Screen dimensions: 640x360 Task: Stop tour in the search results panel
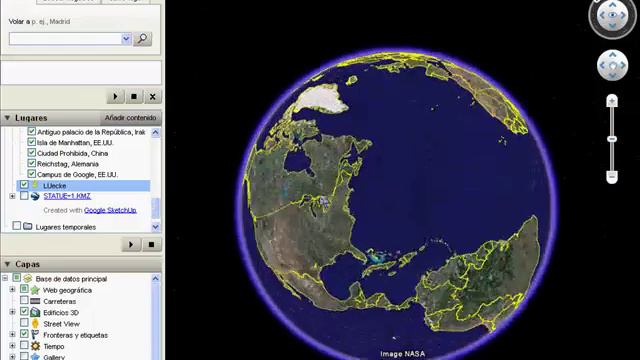(134, 97)
